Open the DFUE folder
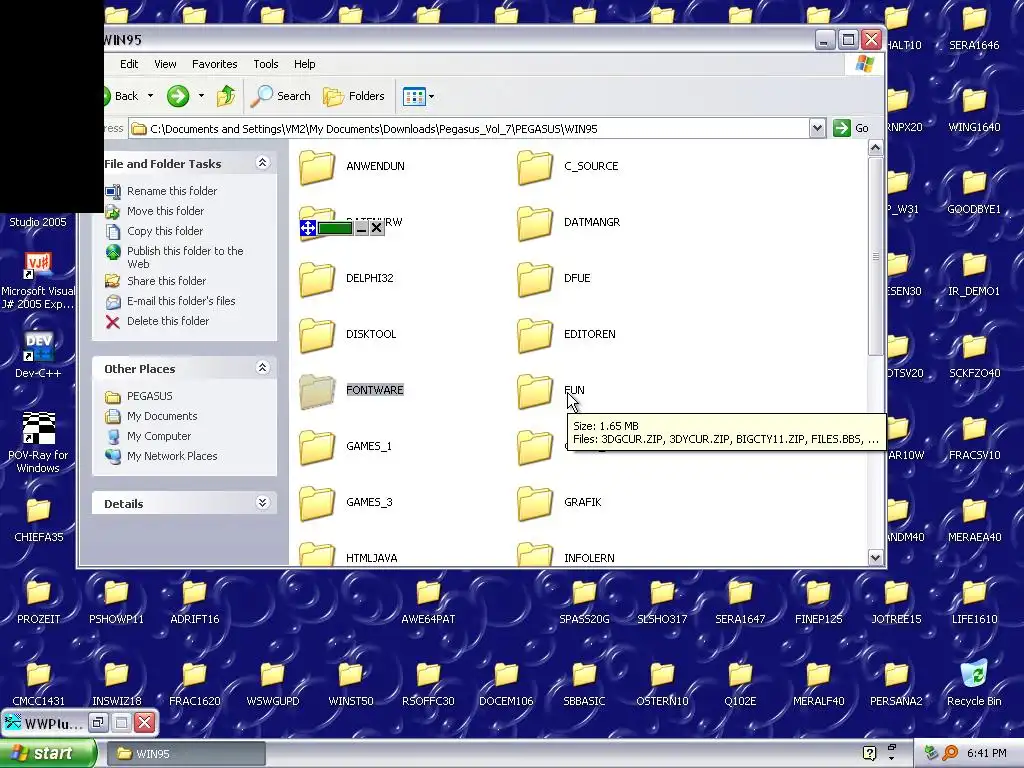Screen dimensions: 1024x768 554,279
